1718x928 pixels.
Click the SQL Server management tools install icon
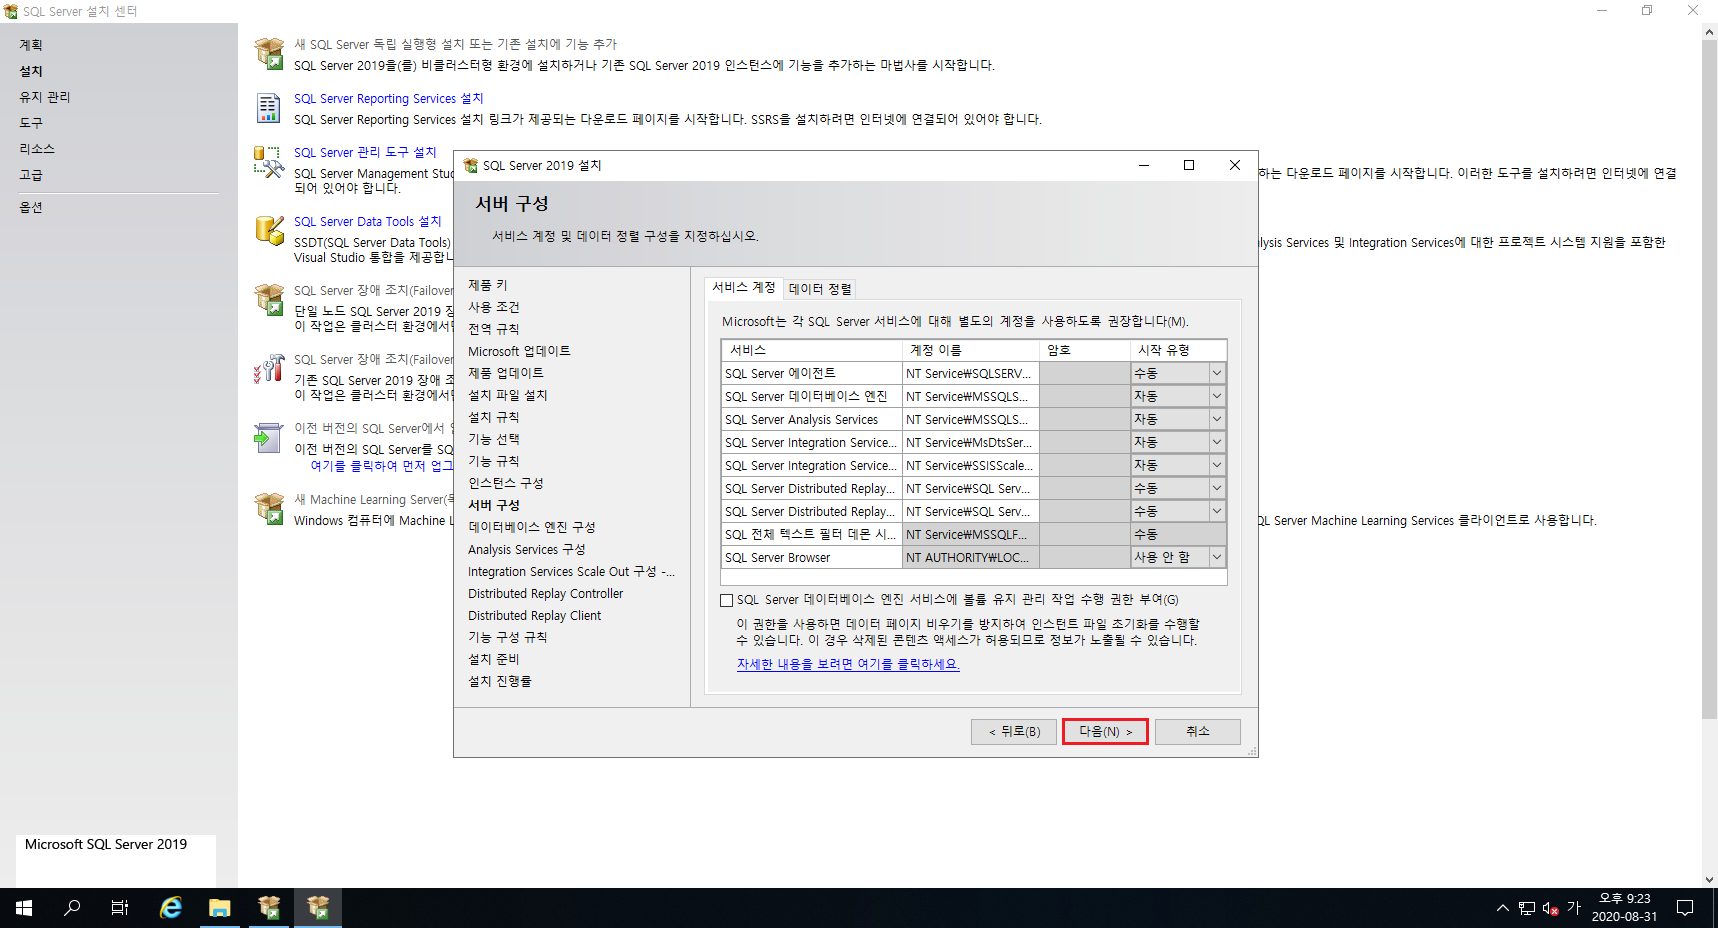point(269,162)
